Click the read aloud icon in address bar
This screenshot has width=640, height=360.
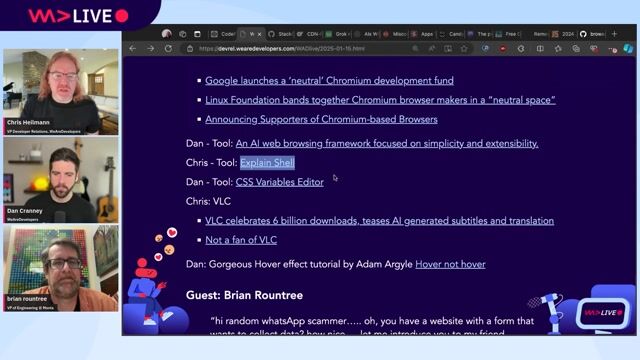[431, 49]
